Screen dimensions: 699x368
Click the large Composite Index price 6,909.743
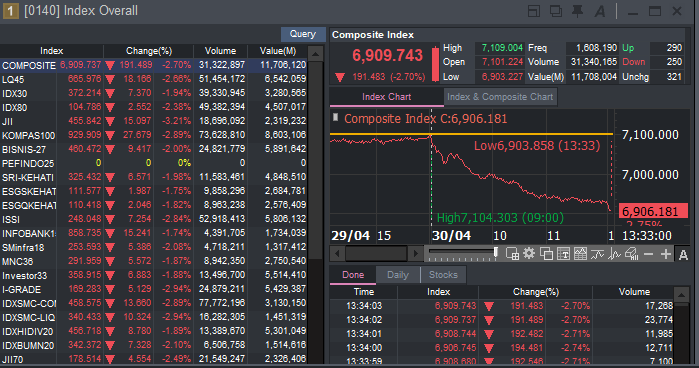click(387, 55)
